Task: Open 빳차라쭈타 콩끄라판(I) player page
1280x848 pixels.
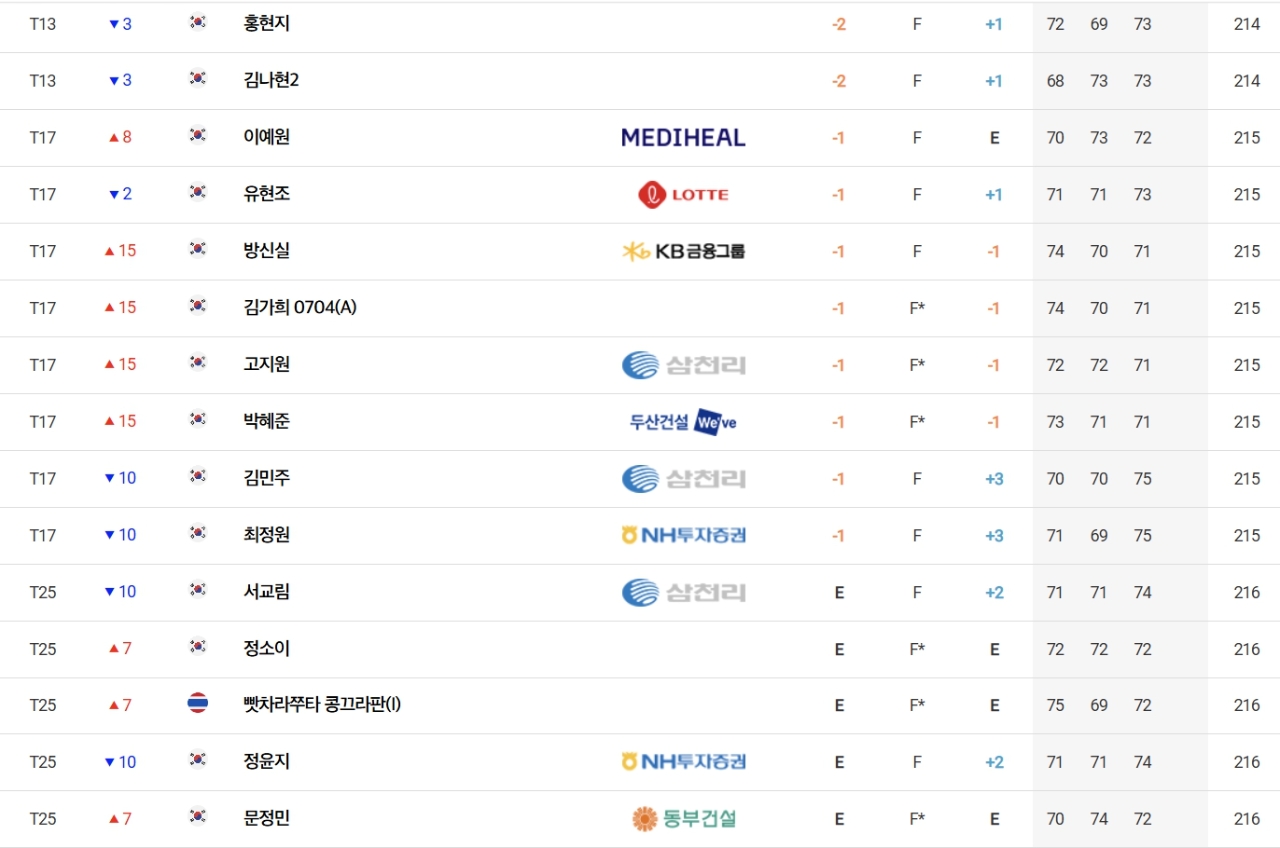Action: [x=321, y=705]
